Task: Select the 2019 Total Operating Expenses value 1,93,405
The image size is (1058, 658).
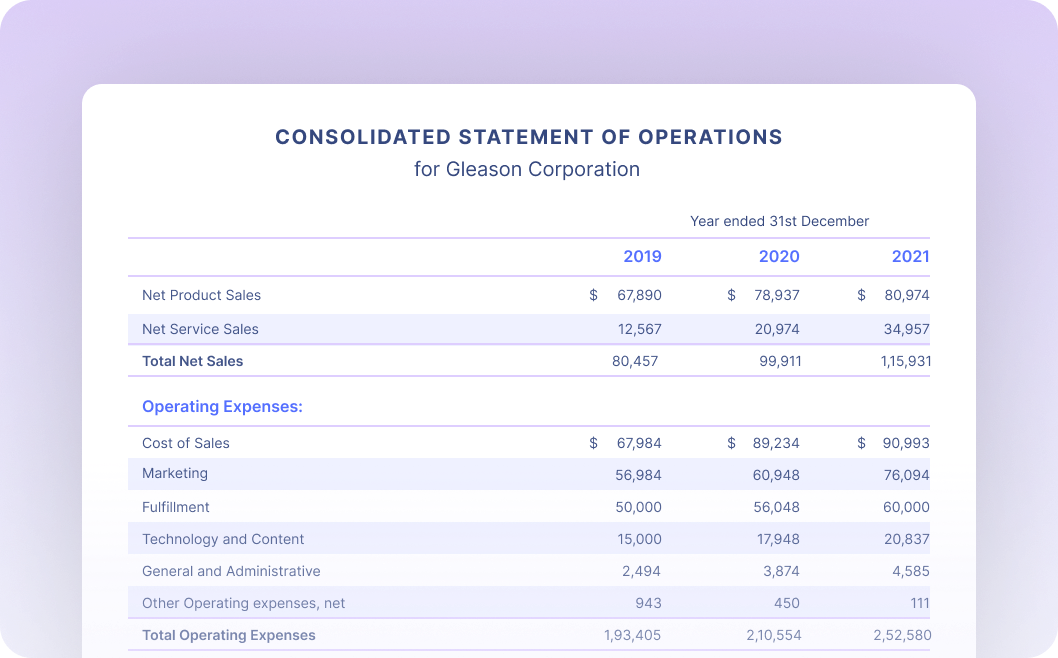Action: pyautogui.click(x=632, y=635)
